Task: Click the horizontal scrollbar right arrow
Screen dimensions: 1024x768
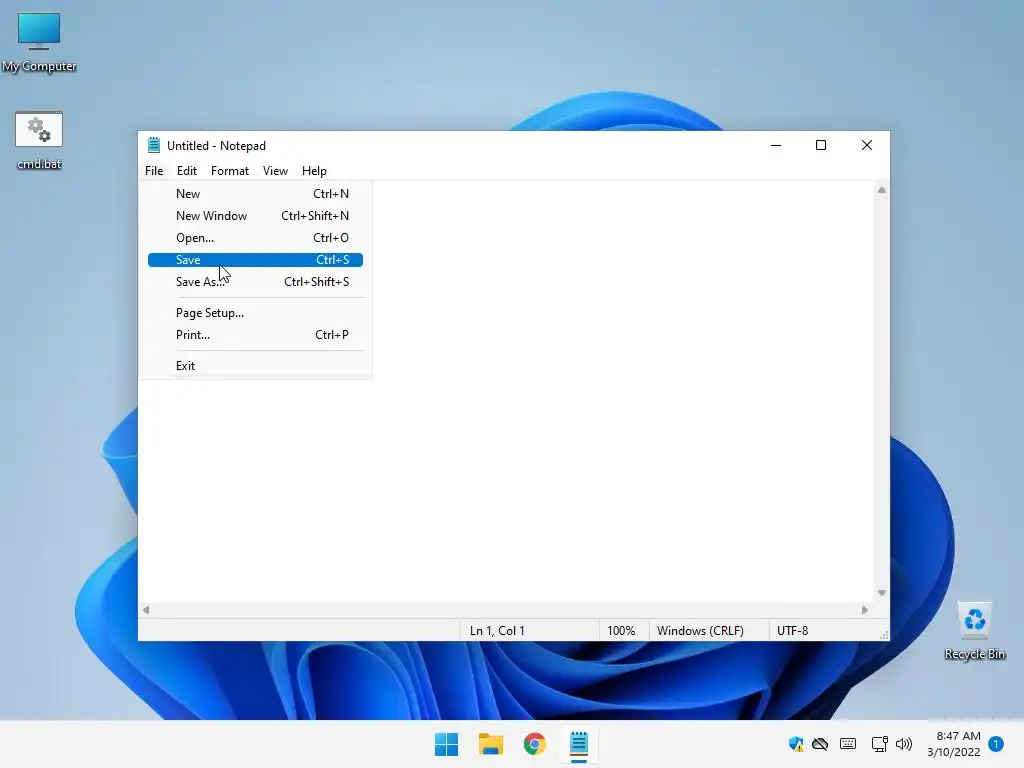Action: coord(865,610)
